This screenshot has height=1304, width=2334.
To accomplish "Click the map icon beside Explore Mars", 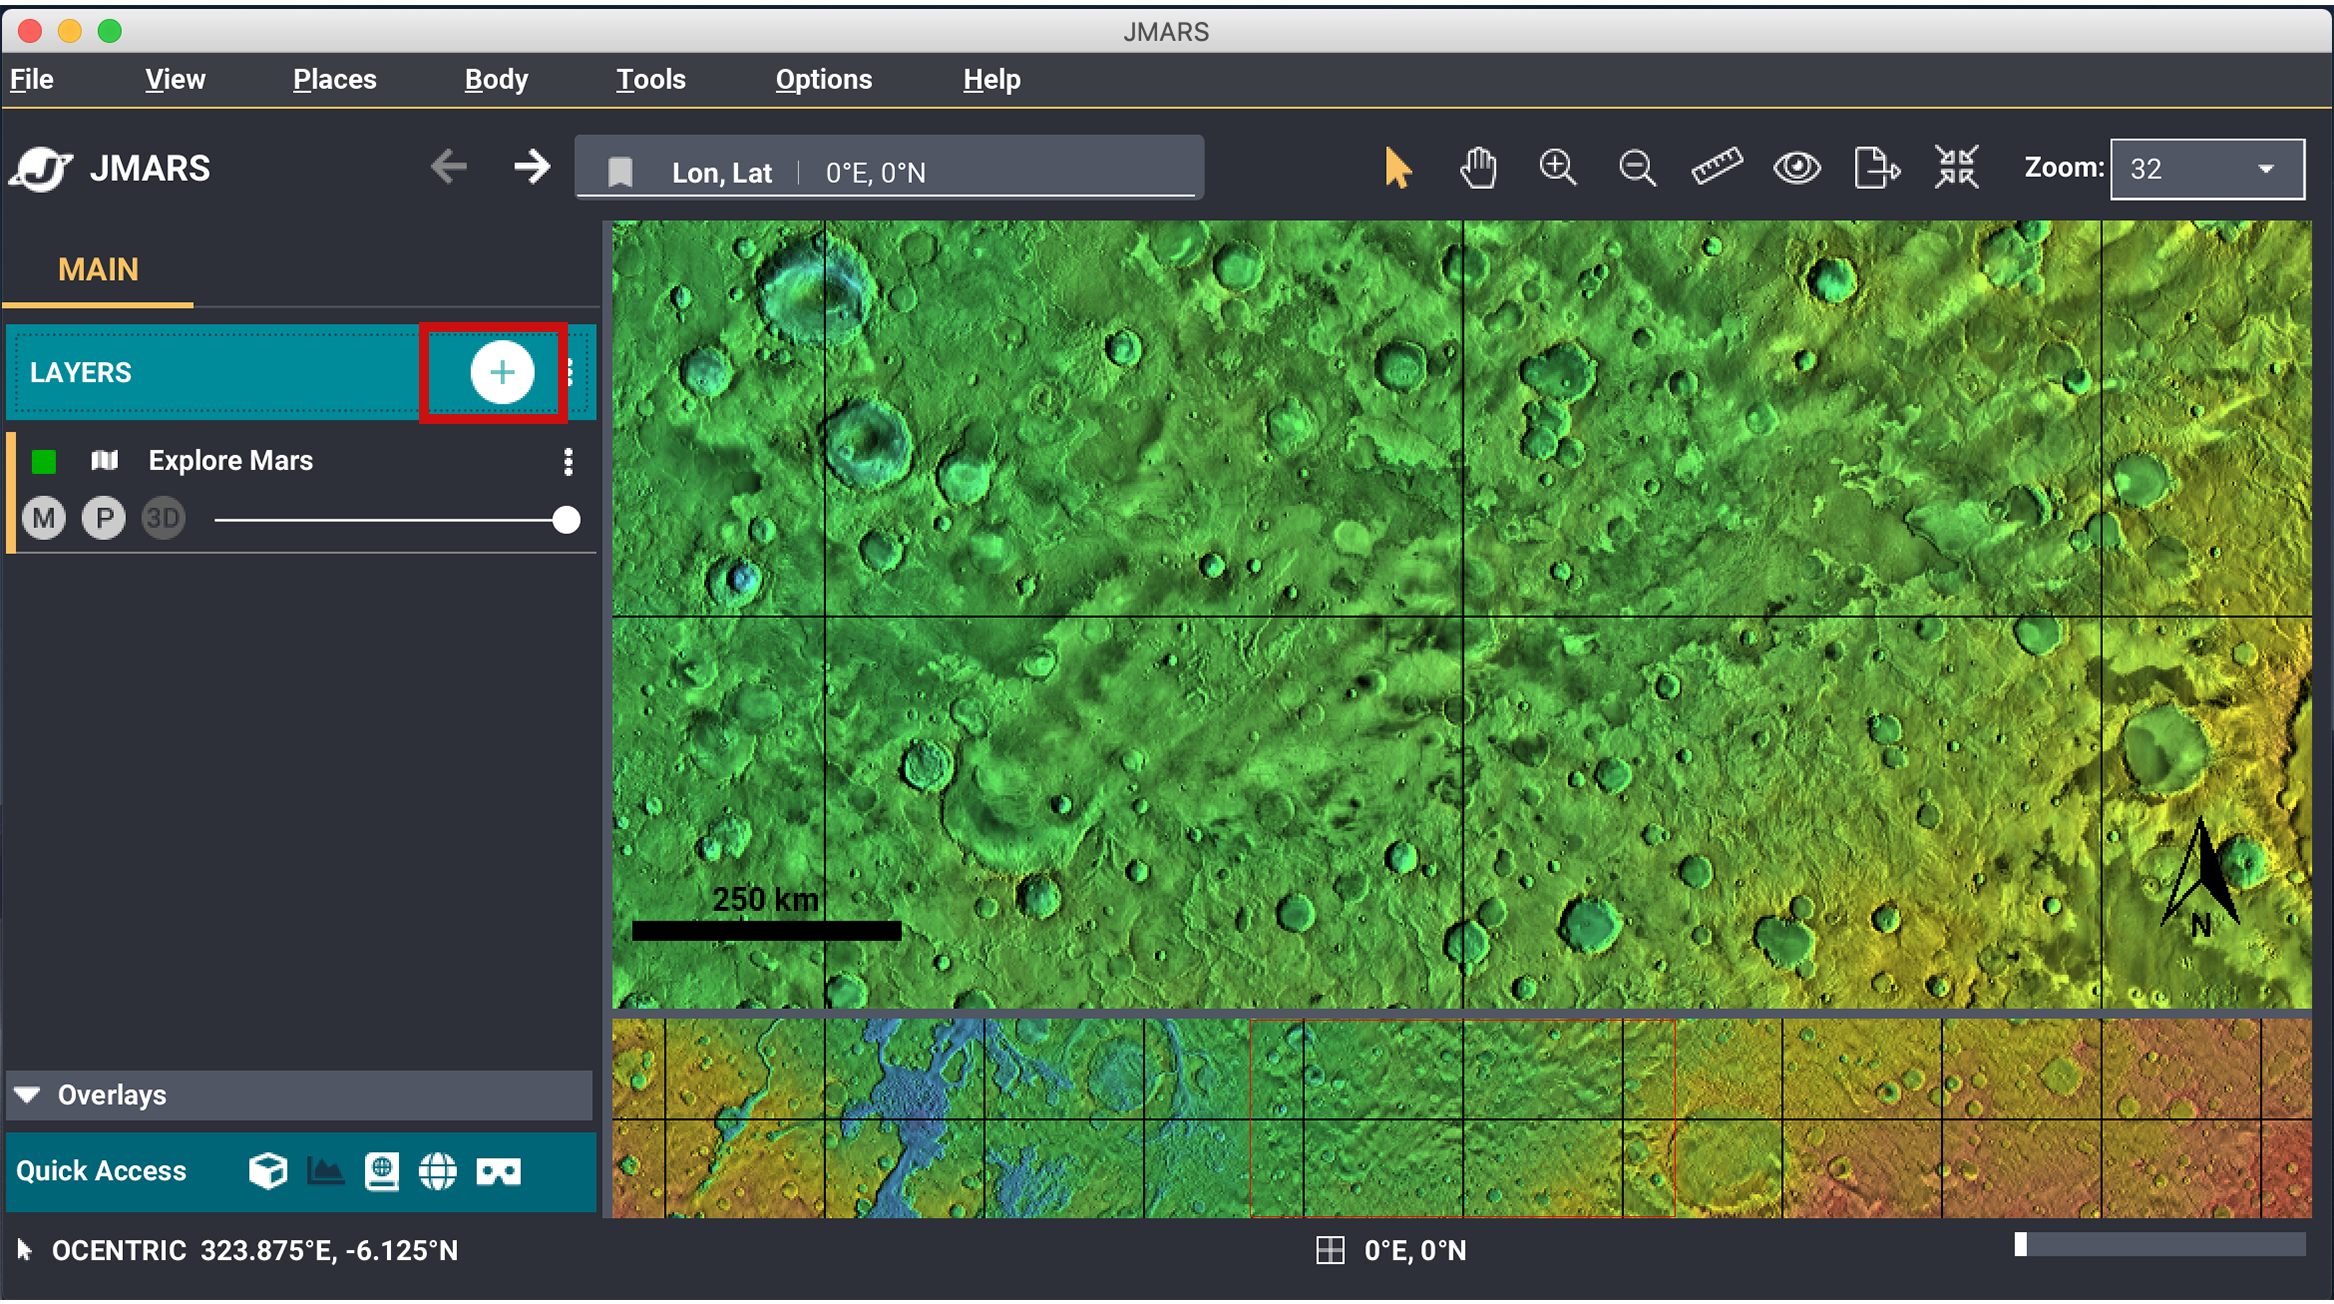I will [x=104, y=460].
